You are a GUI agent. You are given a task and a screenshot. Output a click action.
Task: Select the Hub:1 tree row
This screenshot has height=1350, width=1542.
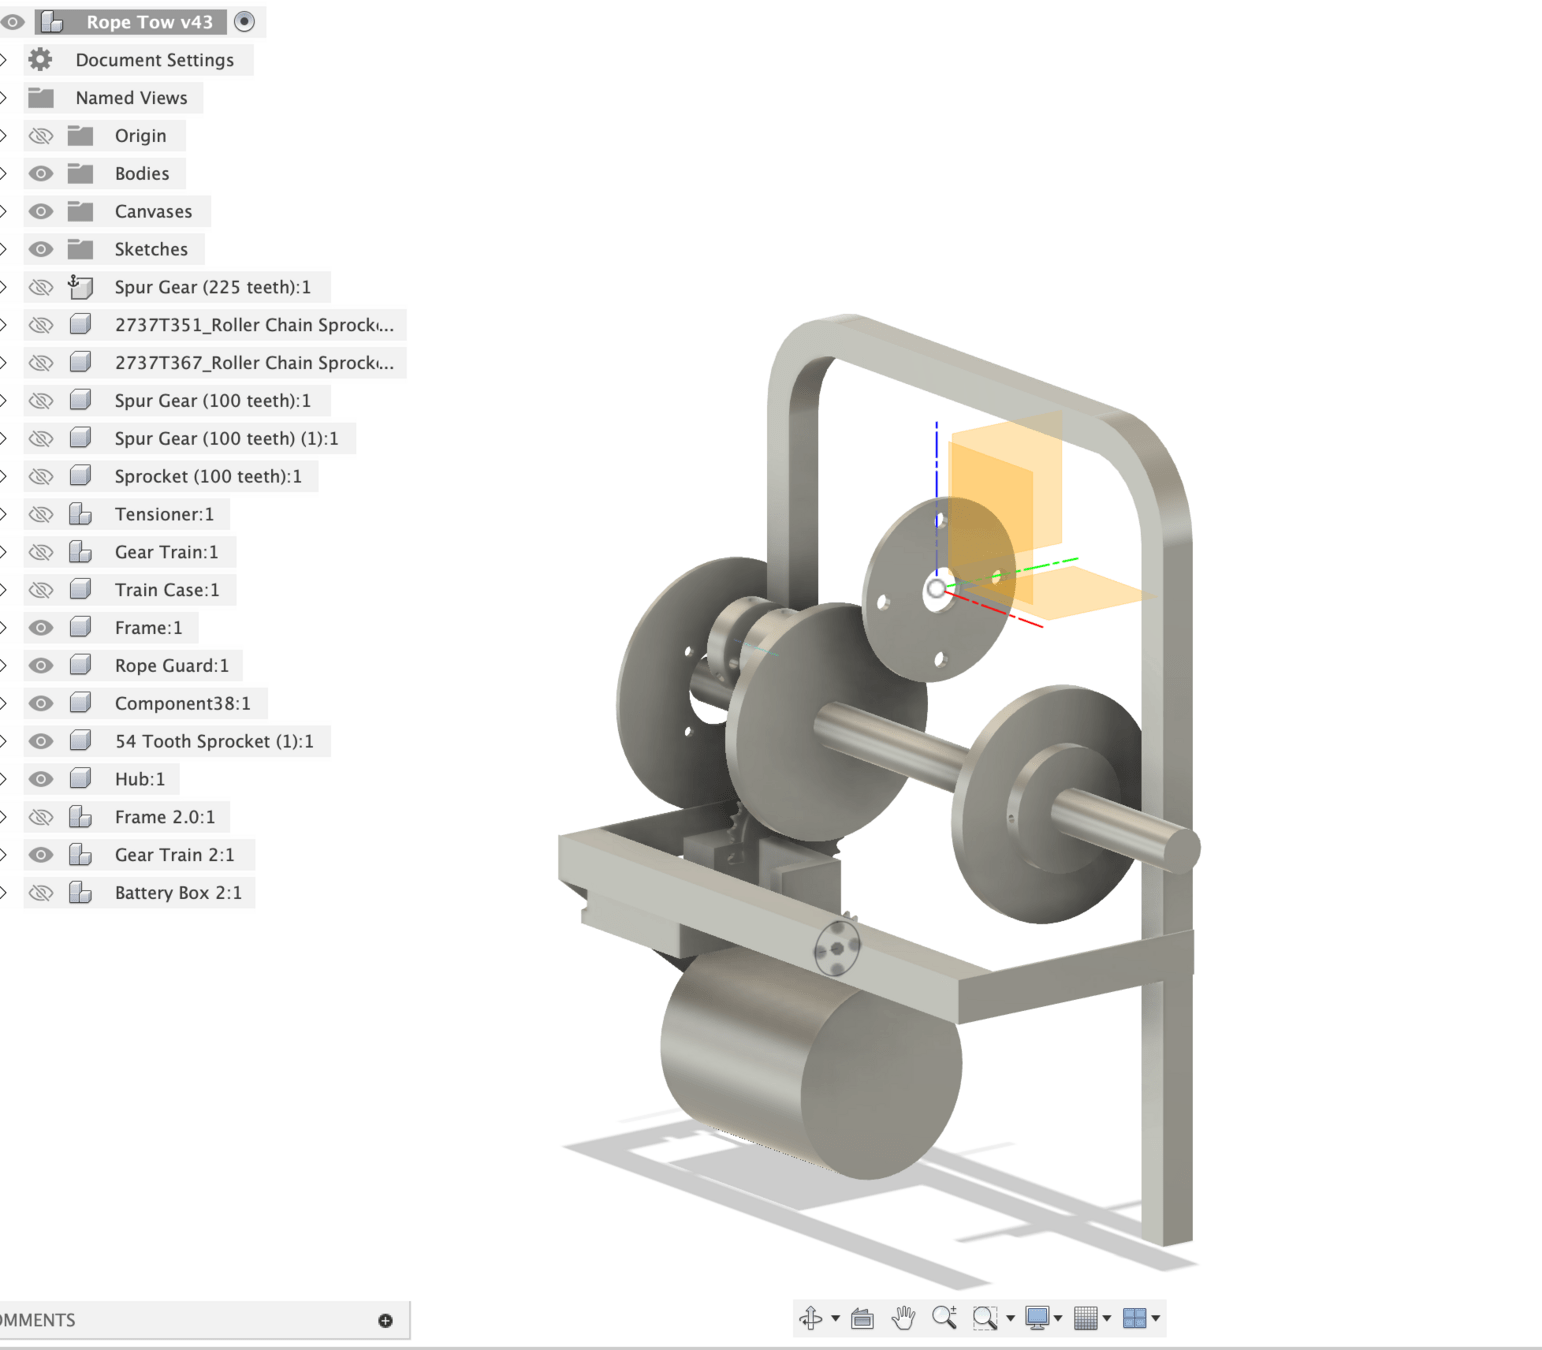[101, 779]
